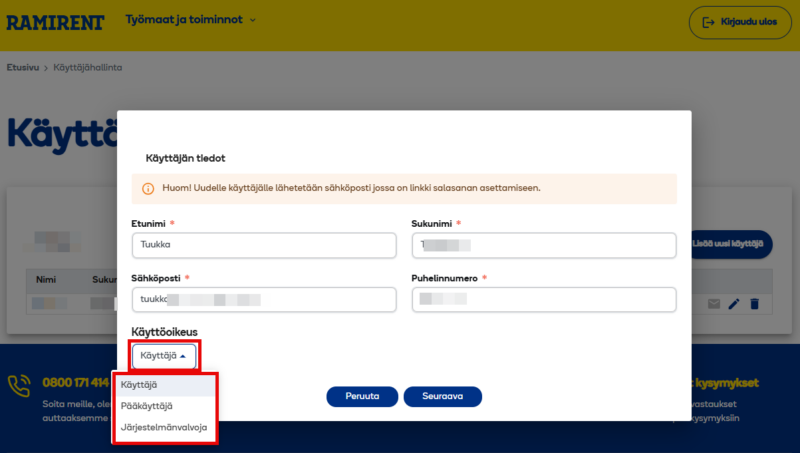
Task: Go to Etusivu in the breadcrumb
Action: point(22,67)
